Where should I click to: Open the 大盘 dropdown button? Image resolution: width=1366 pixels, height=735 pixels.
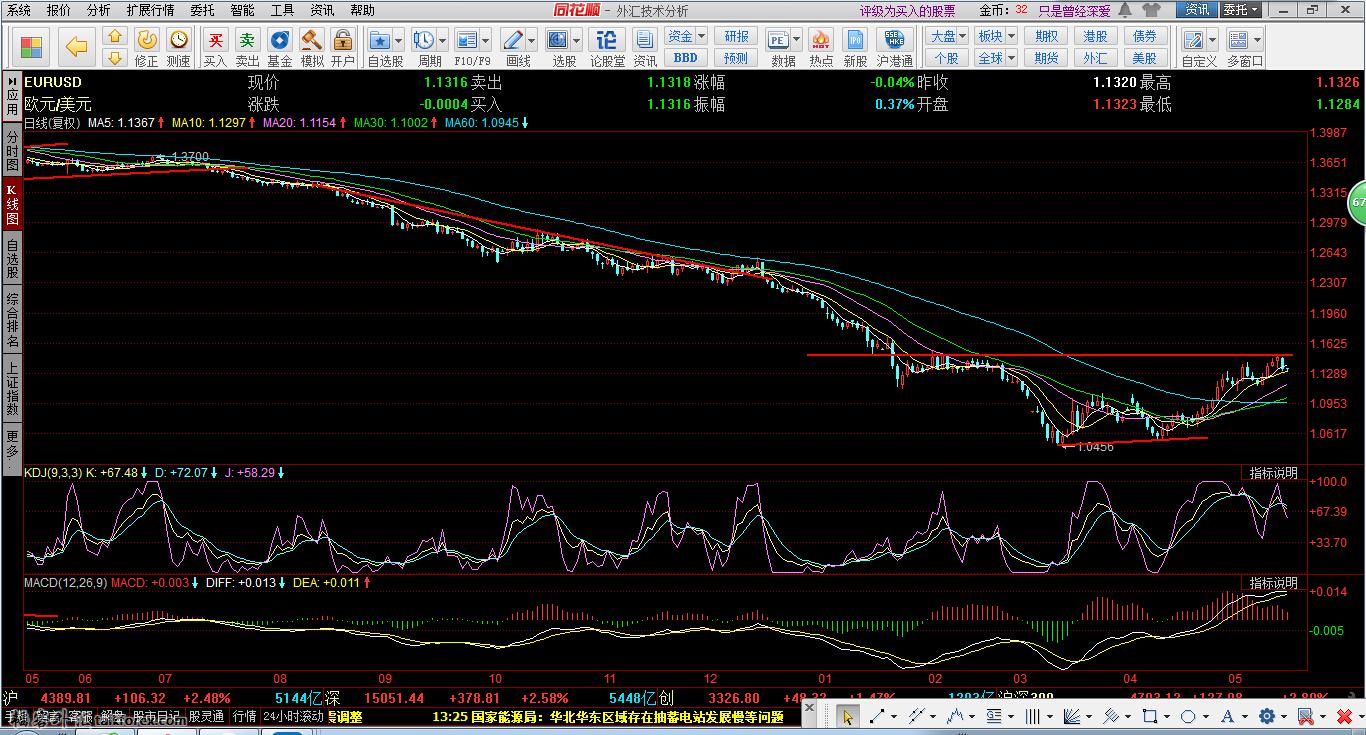click(949, 36)
